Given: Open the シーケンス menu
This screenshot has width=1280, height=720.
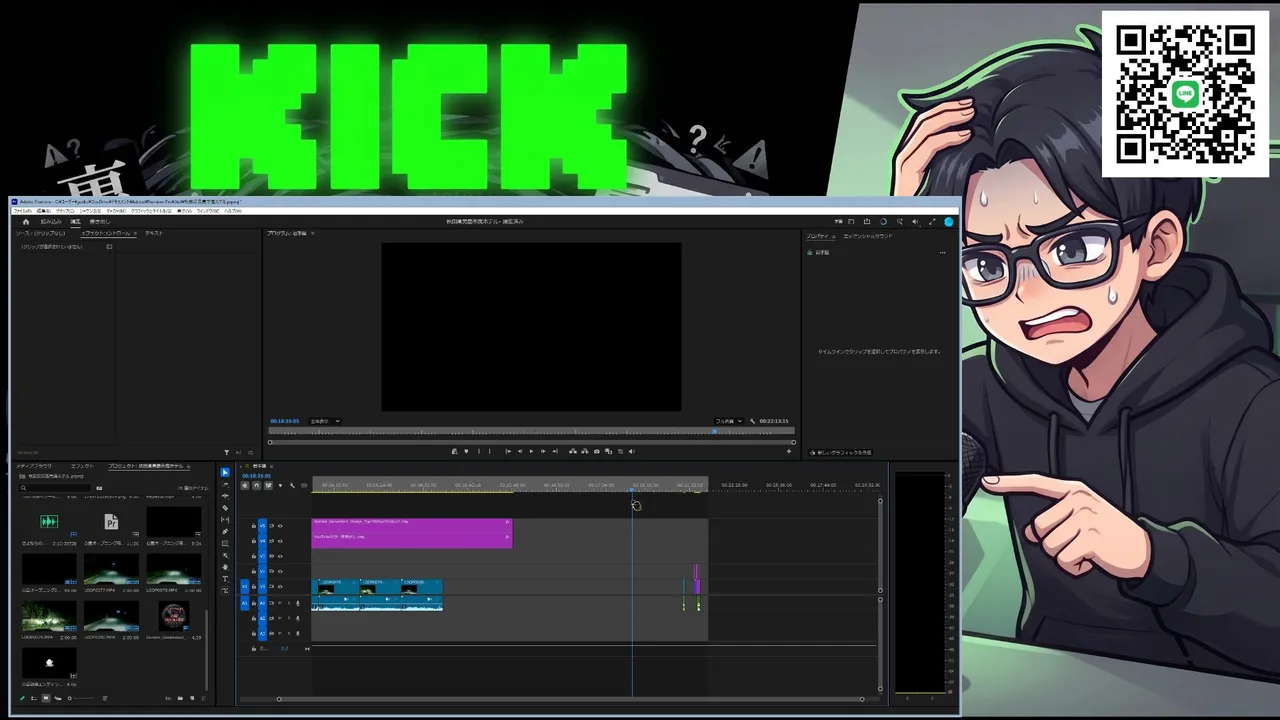Looking at the screenshot, I should click(x=90, y=211).
